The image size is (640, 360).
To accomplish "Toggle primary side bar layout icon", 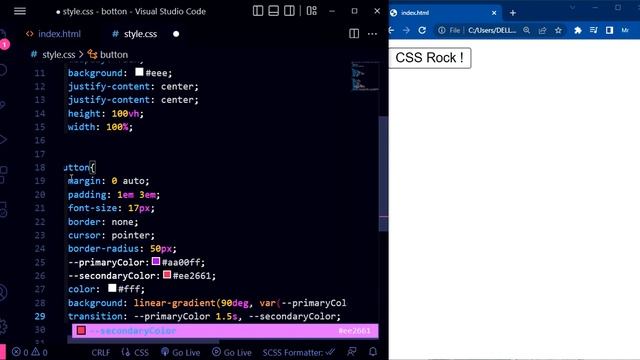I will click(x=258, y=11).
